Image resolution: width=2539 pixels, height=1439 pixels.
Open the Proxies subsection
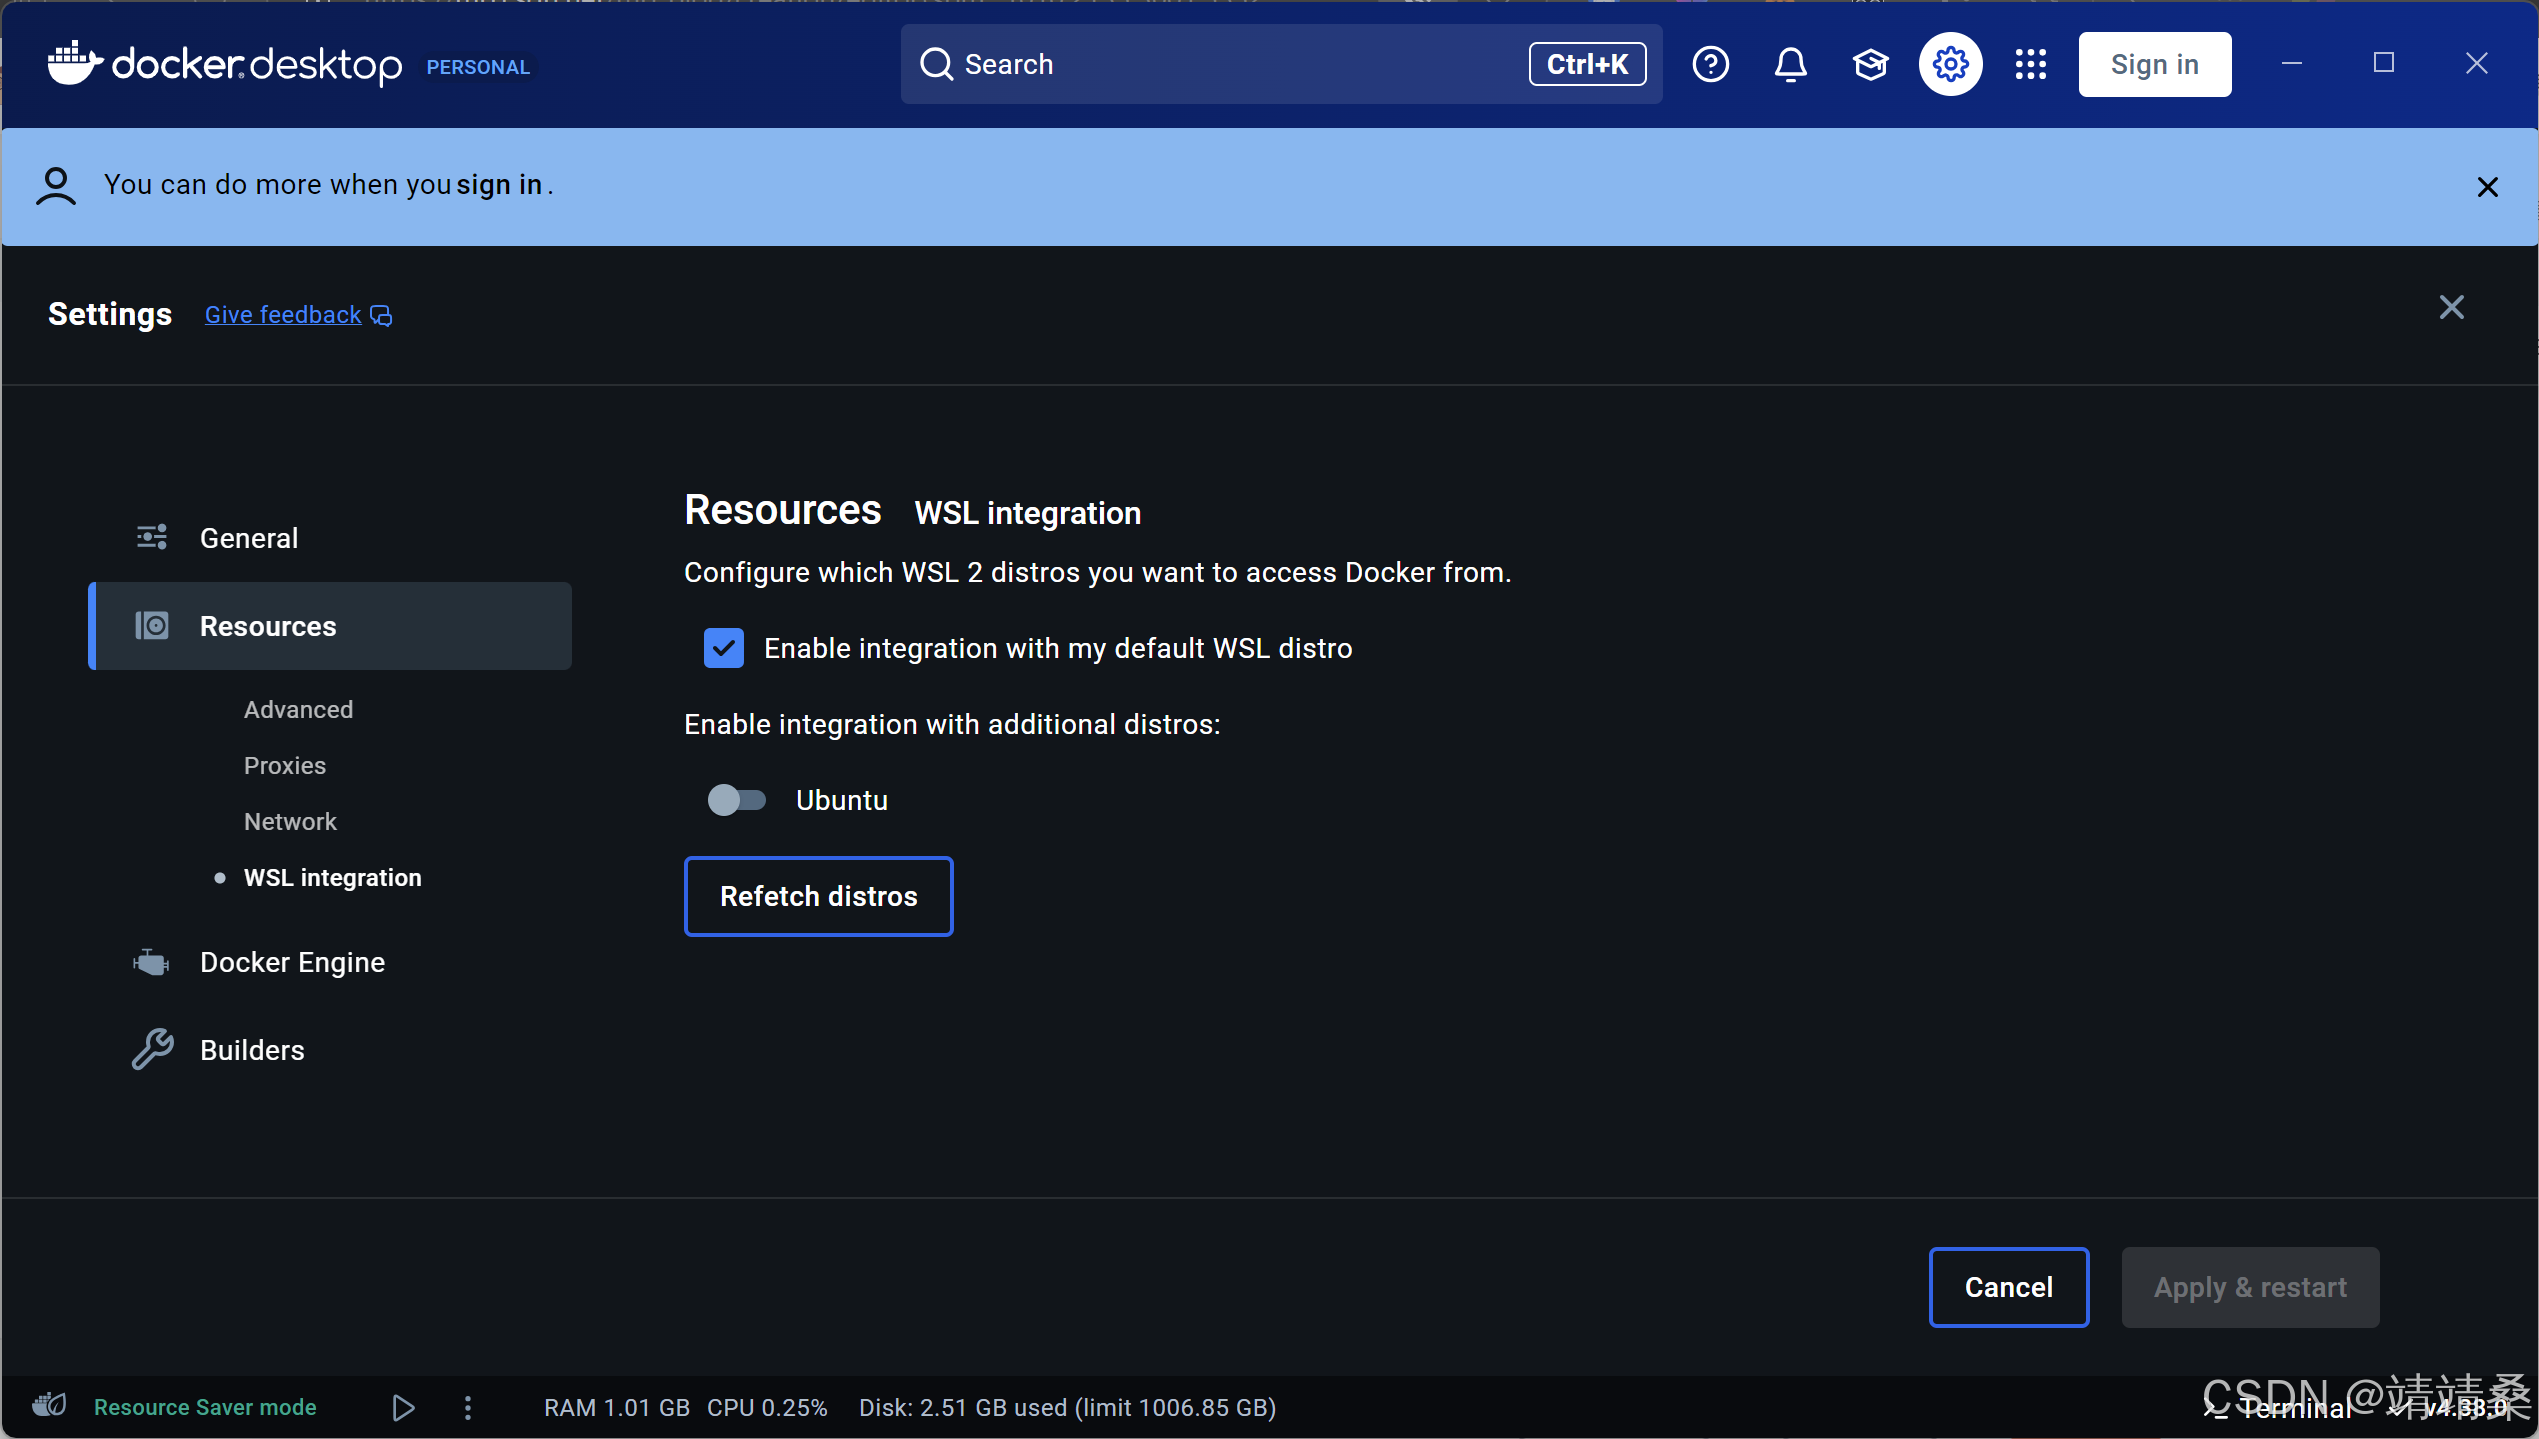(x=285, y=765)
